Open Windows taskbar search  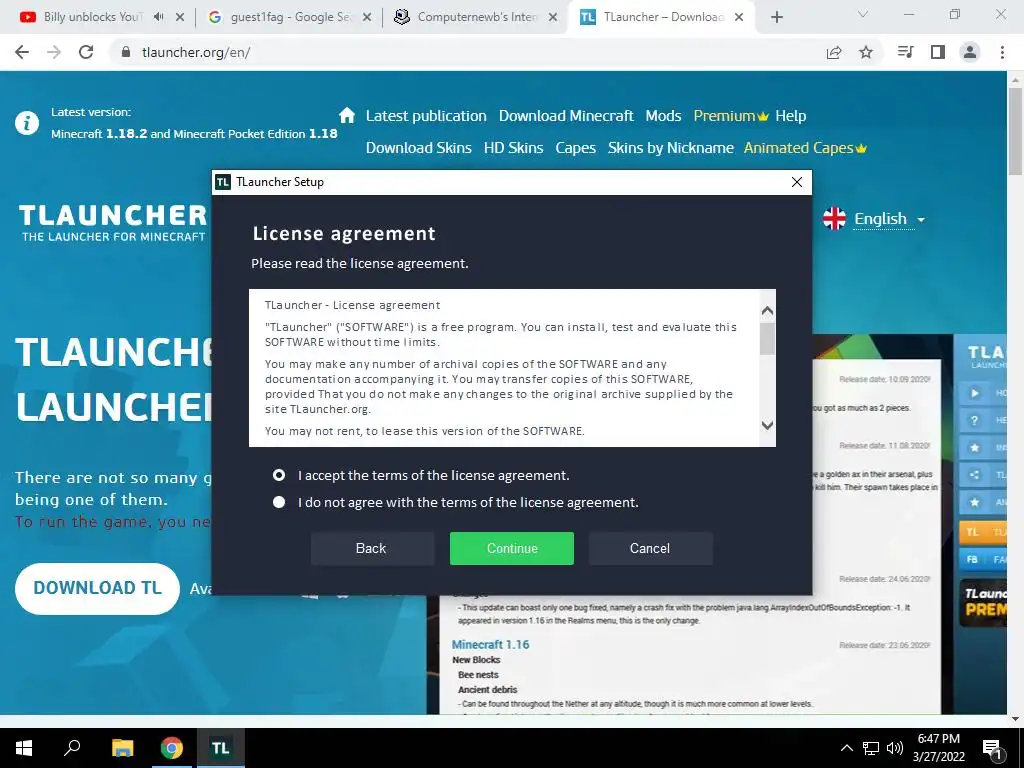(72, 748)
